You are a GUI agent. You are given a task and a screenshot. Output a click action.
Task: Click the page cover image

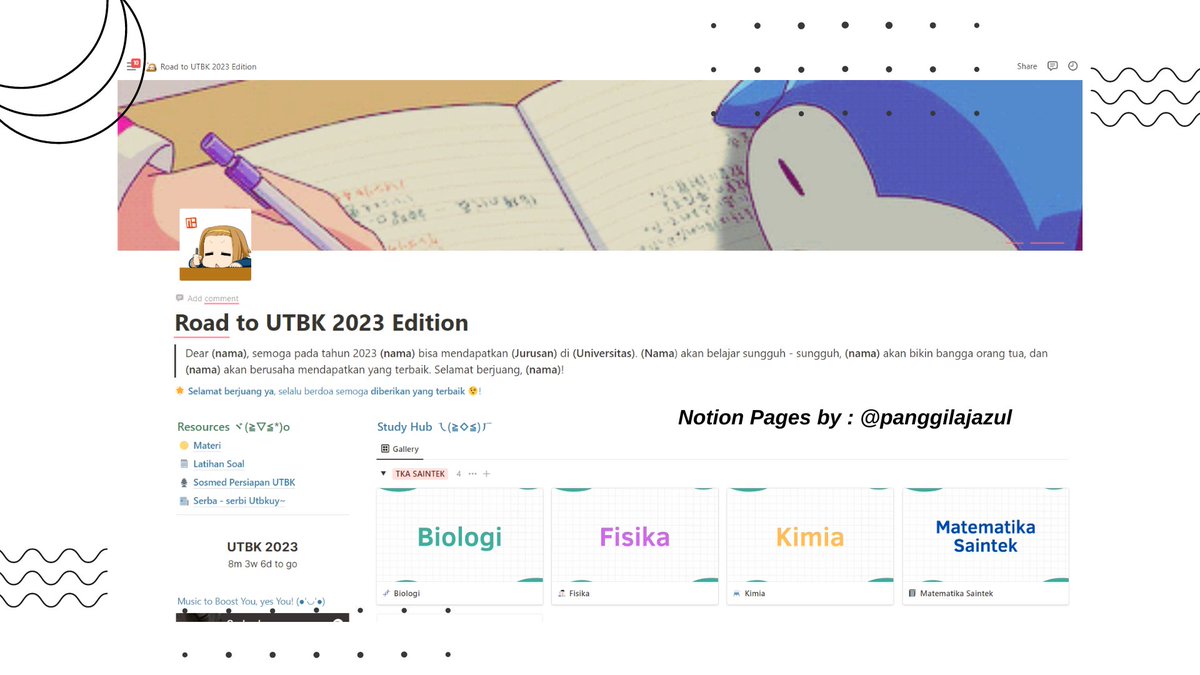click(x=600, y=165)
